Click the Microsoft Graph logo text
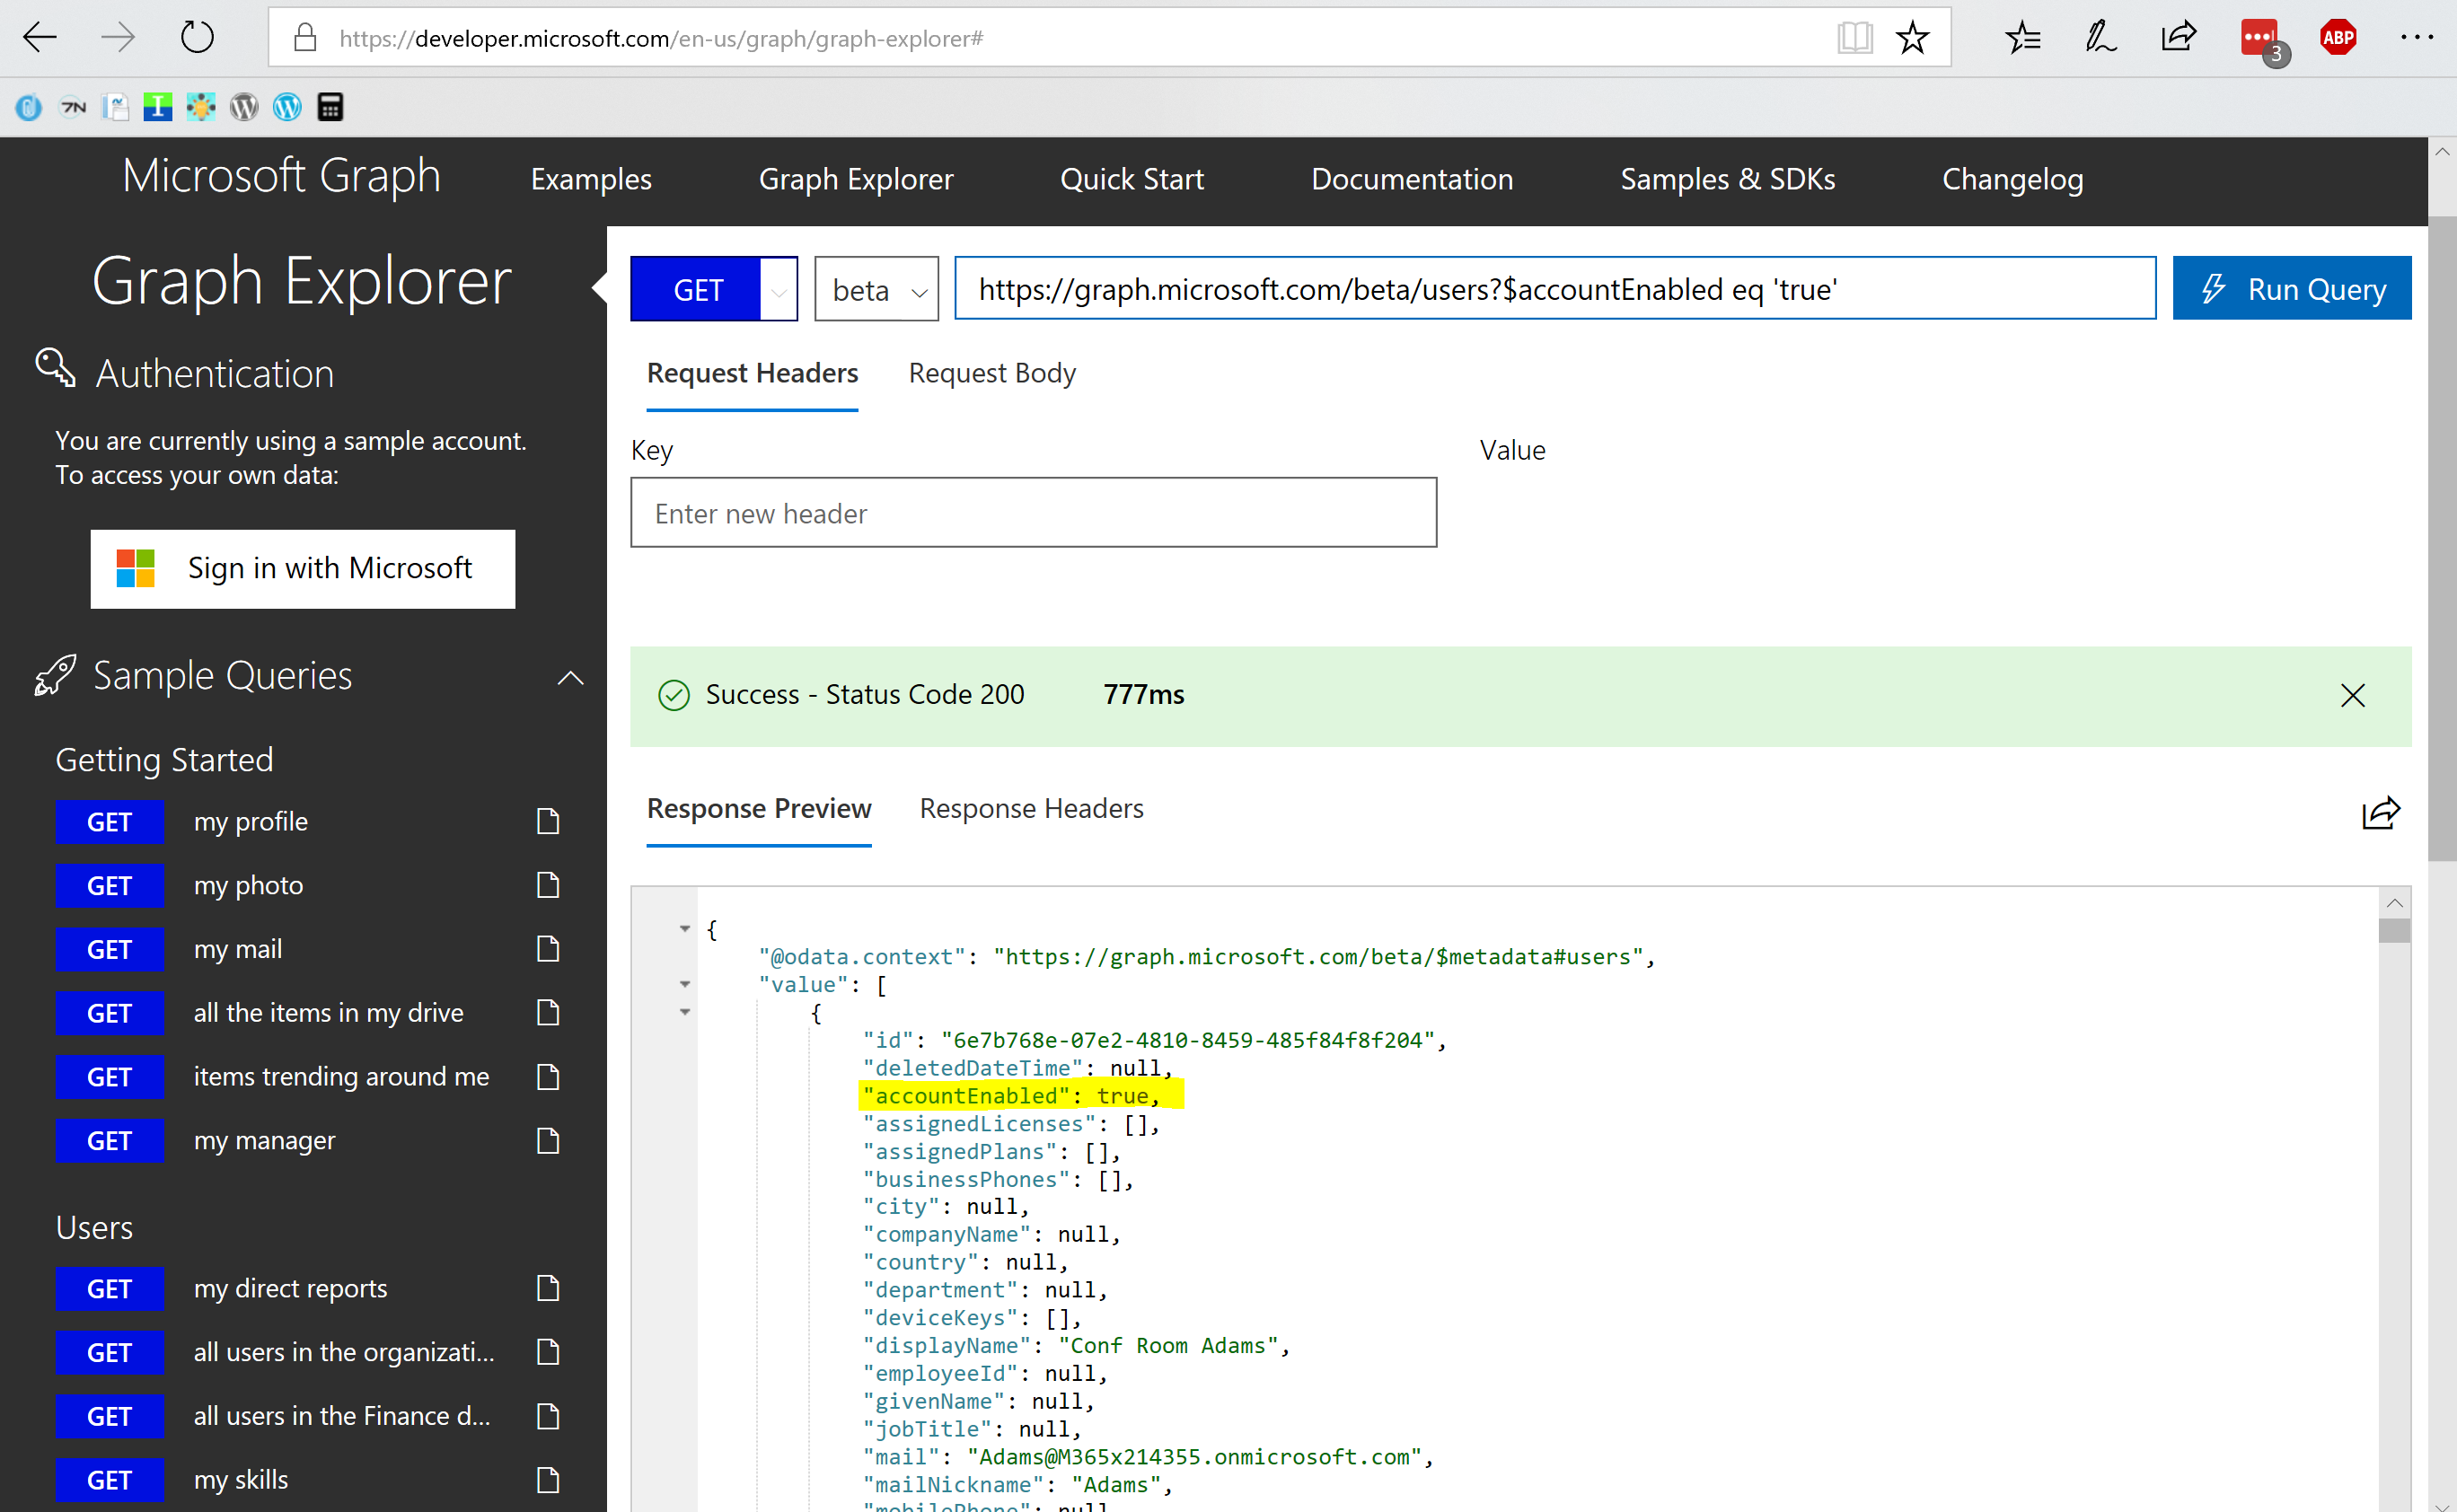2457x1512 pixels. (x=281, y=176)
